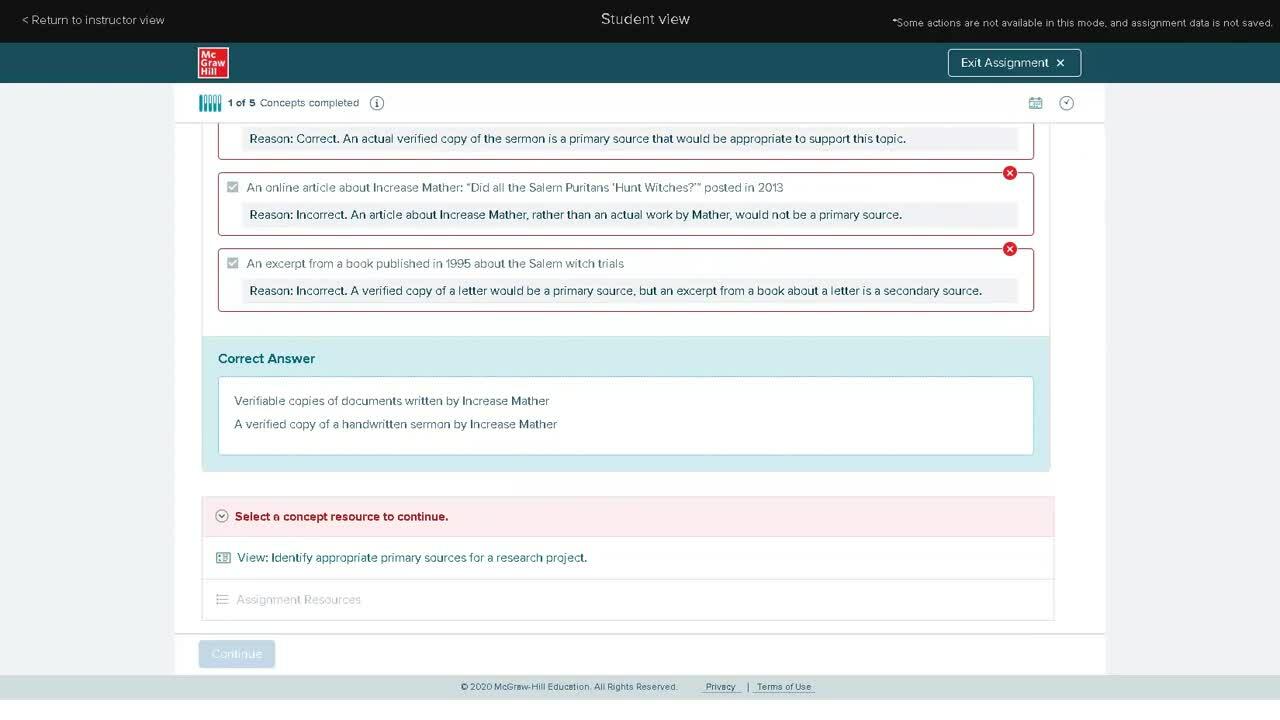Toggle checkbox for online article about Increase Mather
Viewport: 1280px width, 720px height.
coord(233,187)
